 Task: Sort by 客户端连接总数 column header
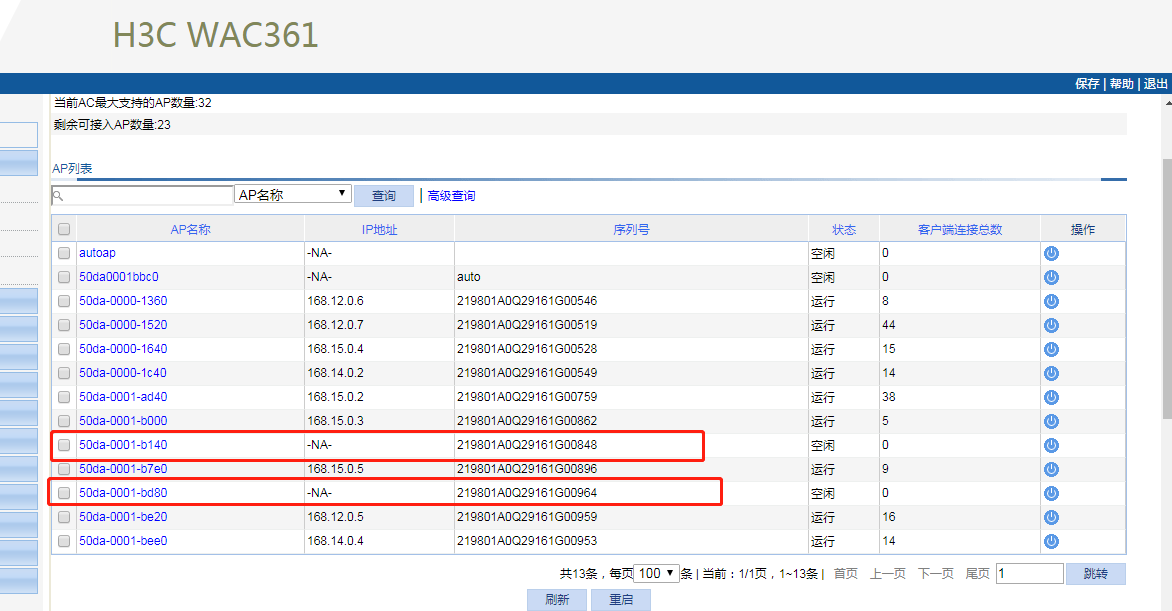[960, 230]
